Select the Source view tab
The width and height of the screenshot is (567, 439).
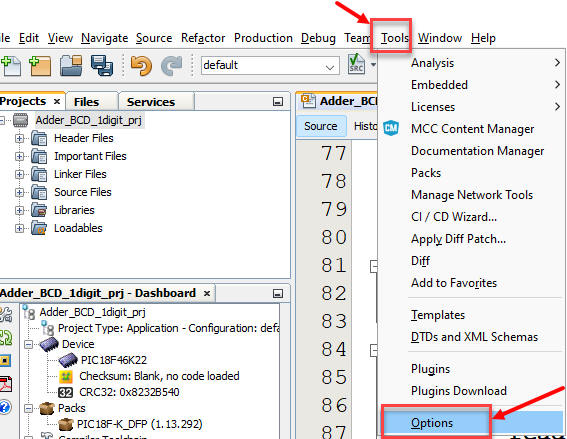tap(321, 126)
